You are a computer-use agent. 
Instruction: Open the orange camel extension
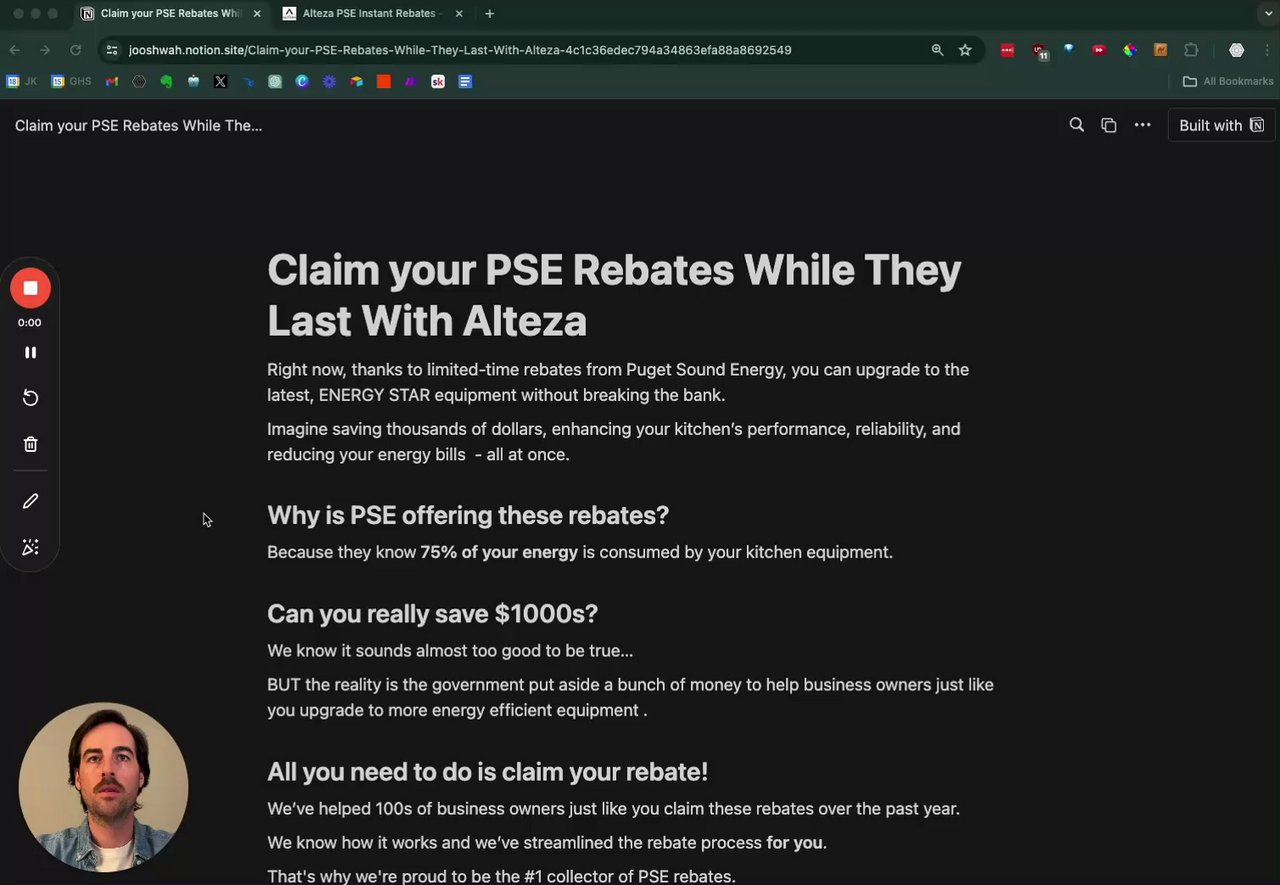coord(1160,50)
